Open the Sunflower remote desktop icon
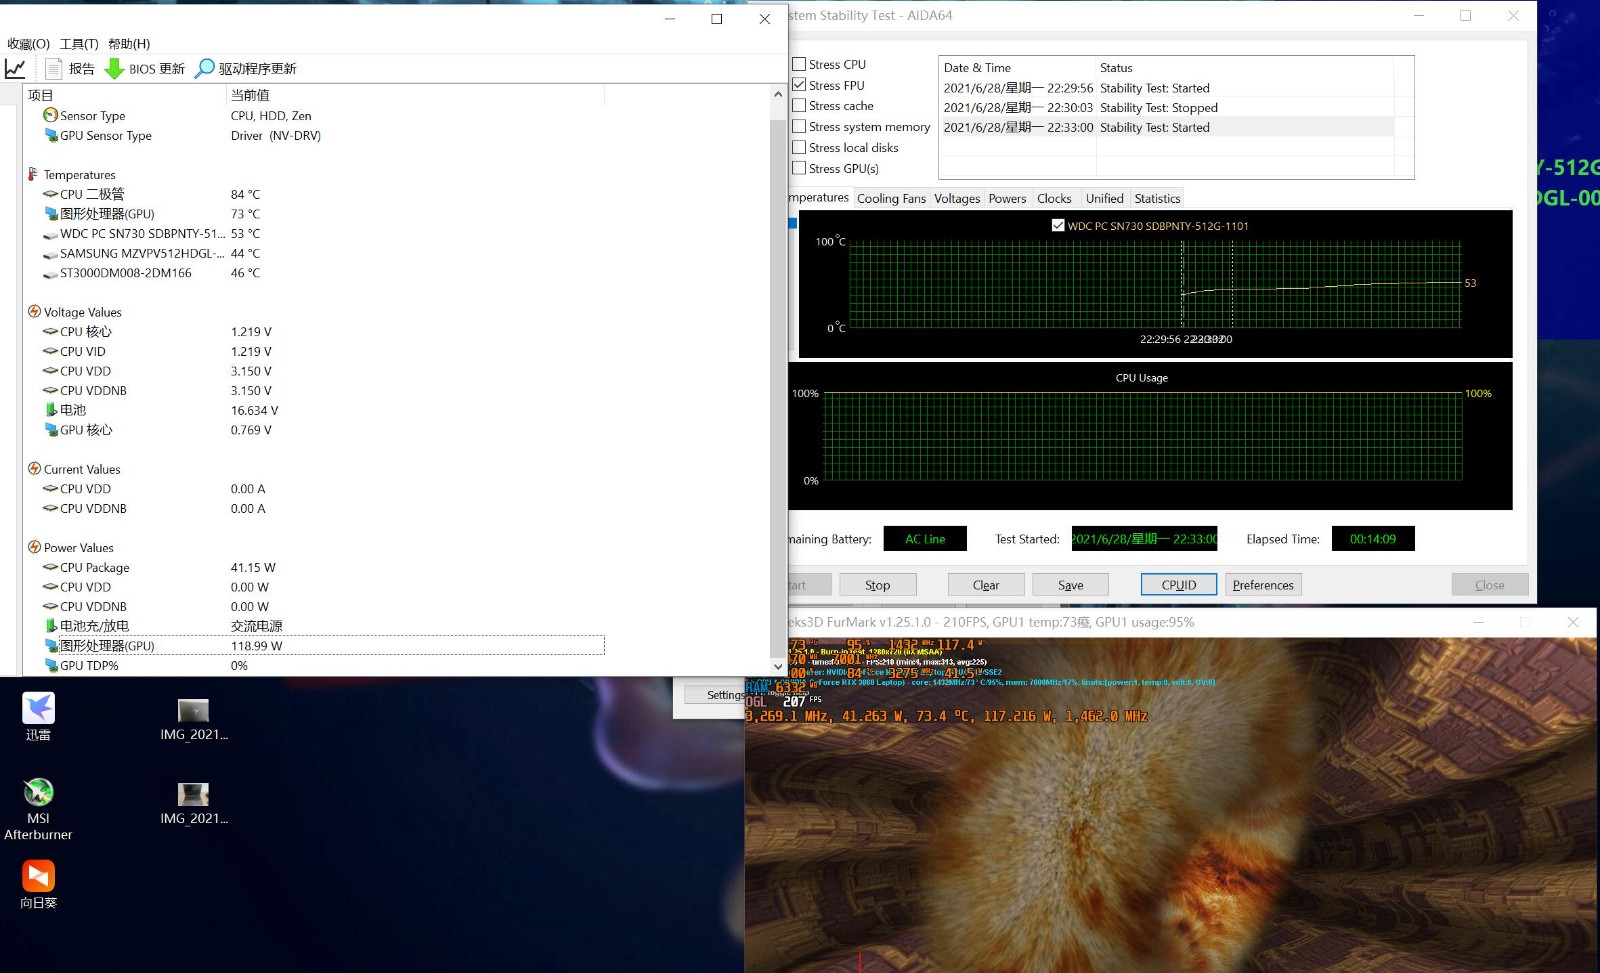Screen dimensions: 1600x973 38,884
